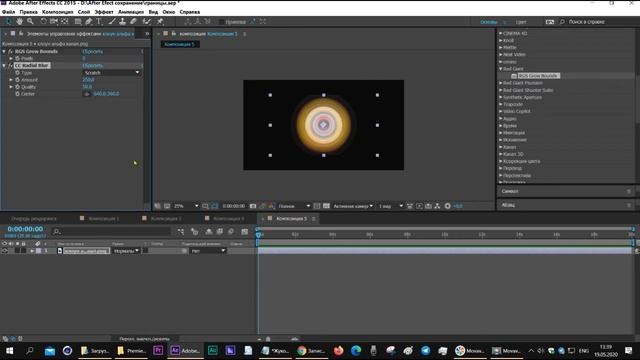Viewport: 640px width, 360px height.
Task: Select the Eraser tool
Action: point(133,21)
